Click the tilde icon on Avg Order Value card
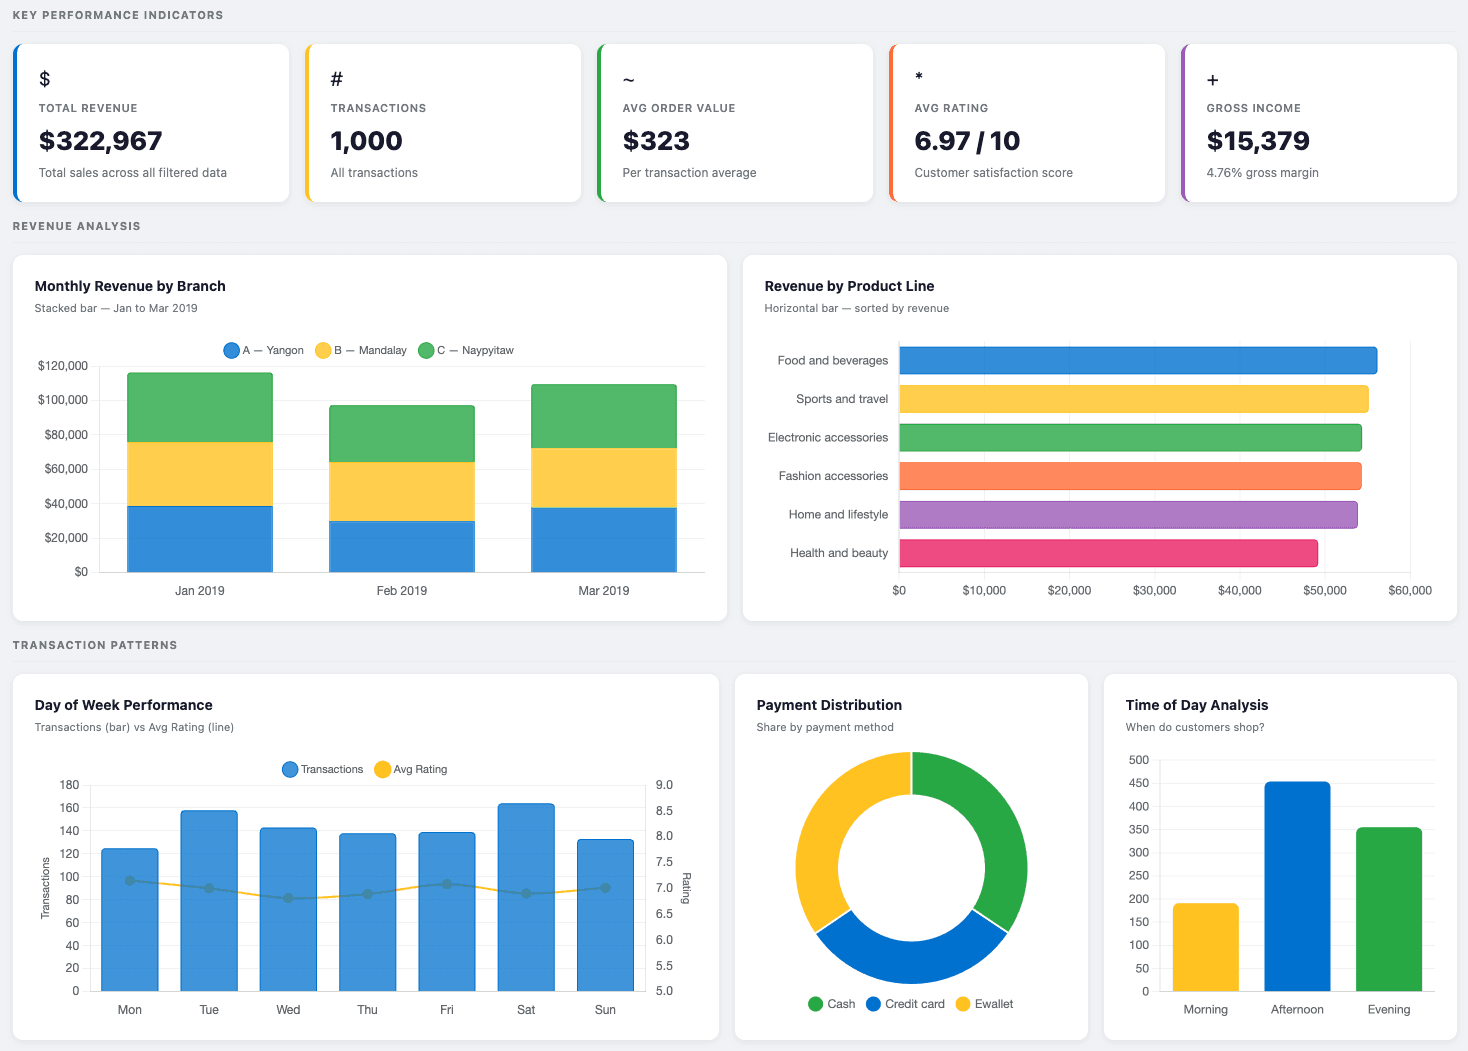Image resolution: width=1468 pixels, height=1051 pixels. (x=627, y=78)
